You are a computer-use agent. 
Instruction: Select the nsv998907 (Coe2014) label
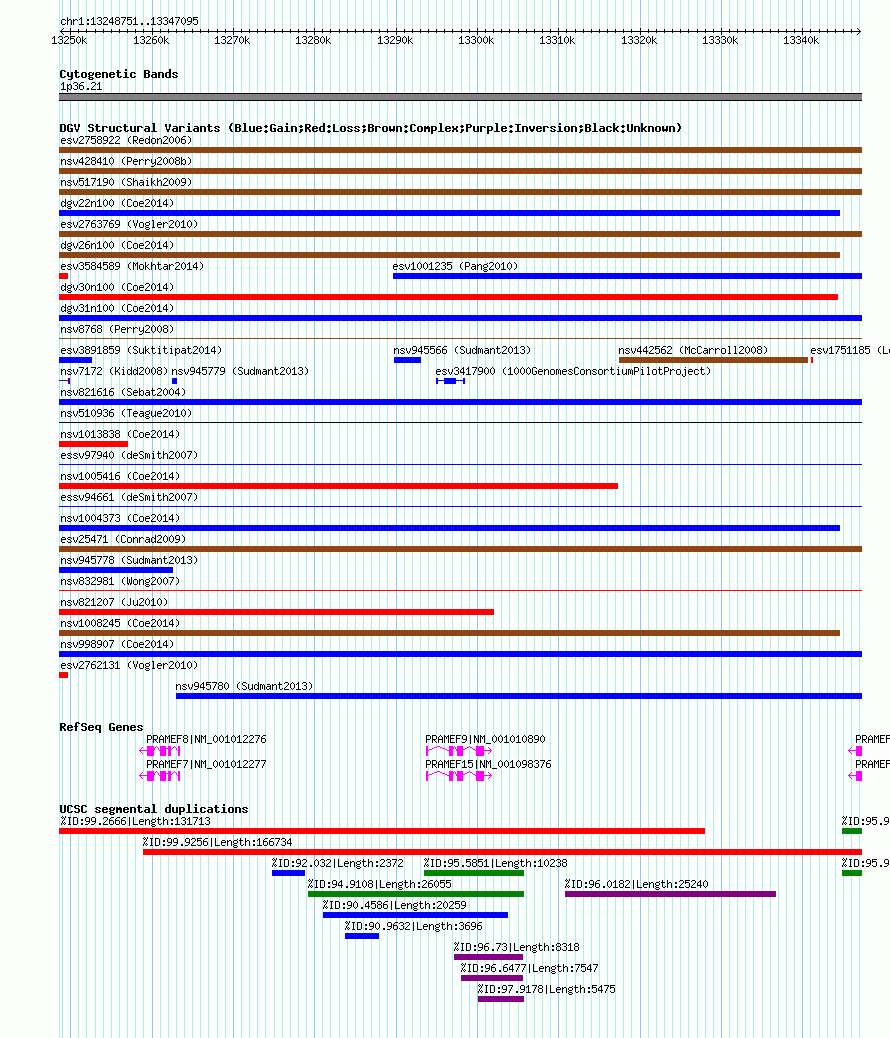point(117,644)
